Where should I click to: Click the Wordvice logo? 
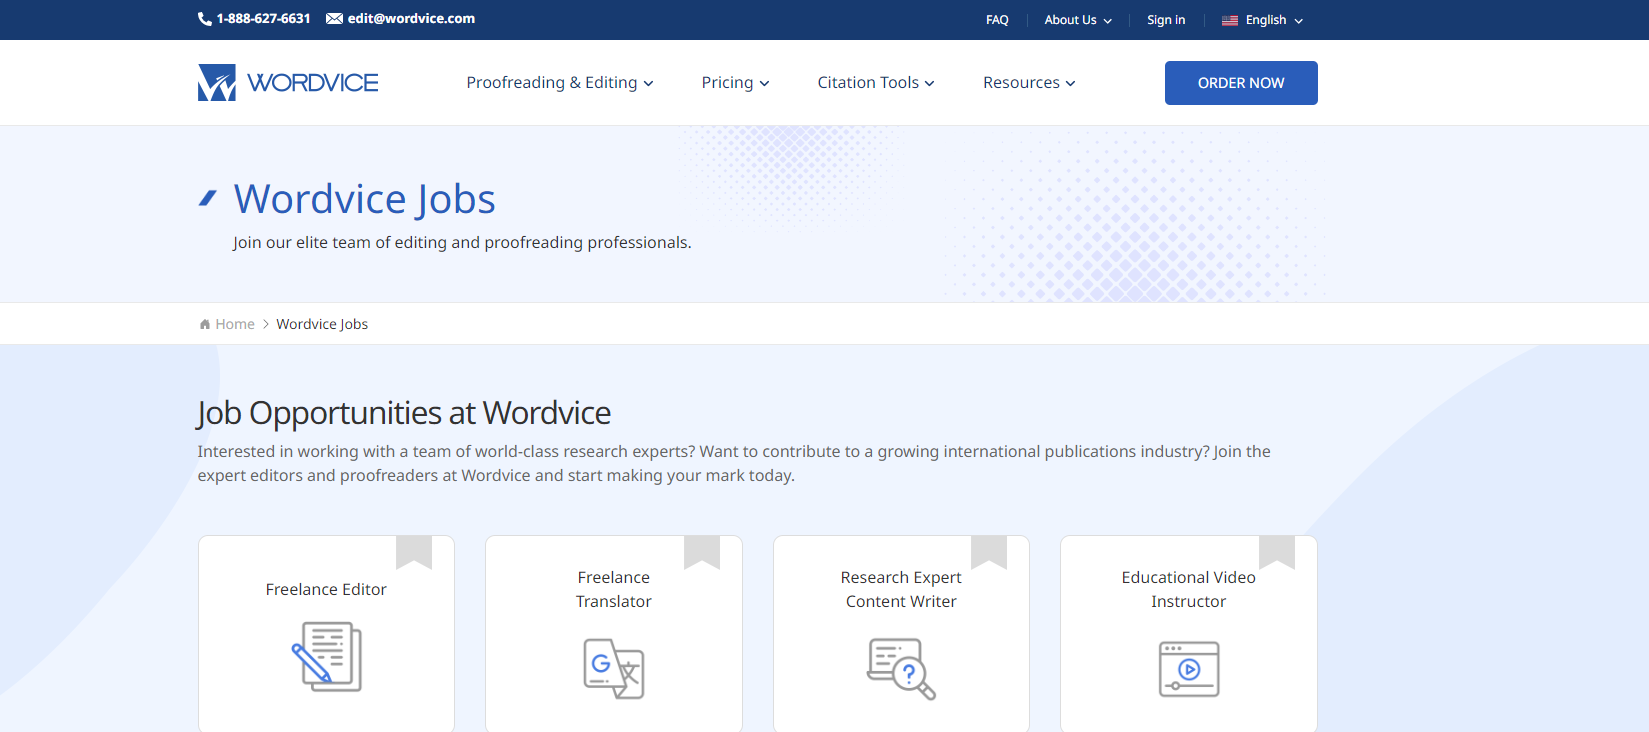click(x=288, y=83)
